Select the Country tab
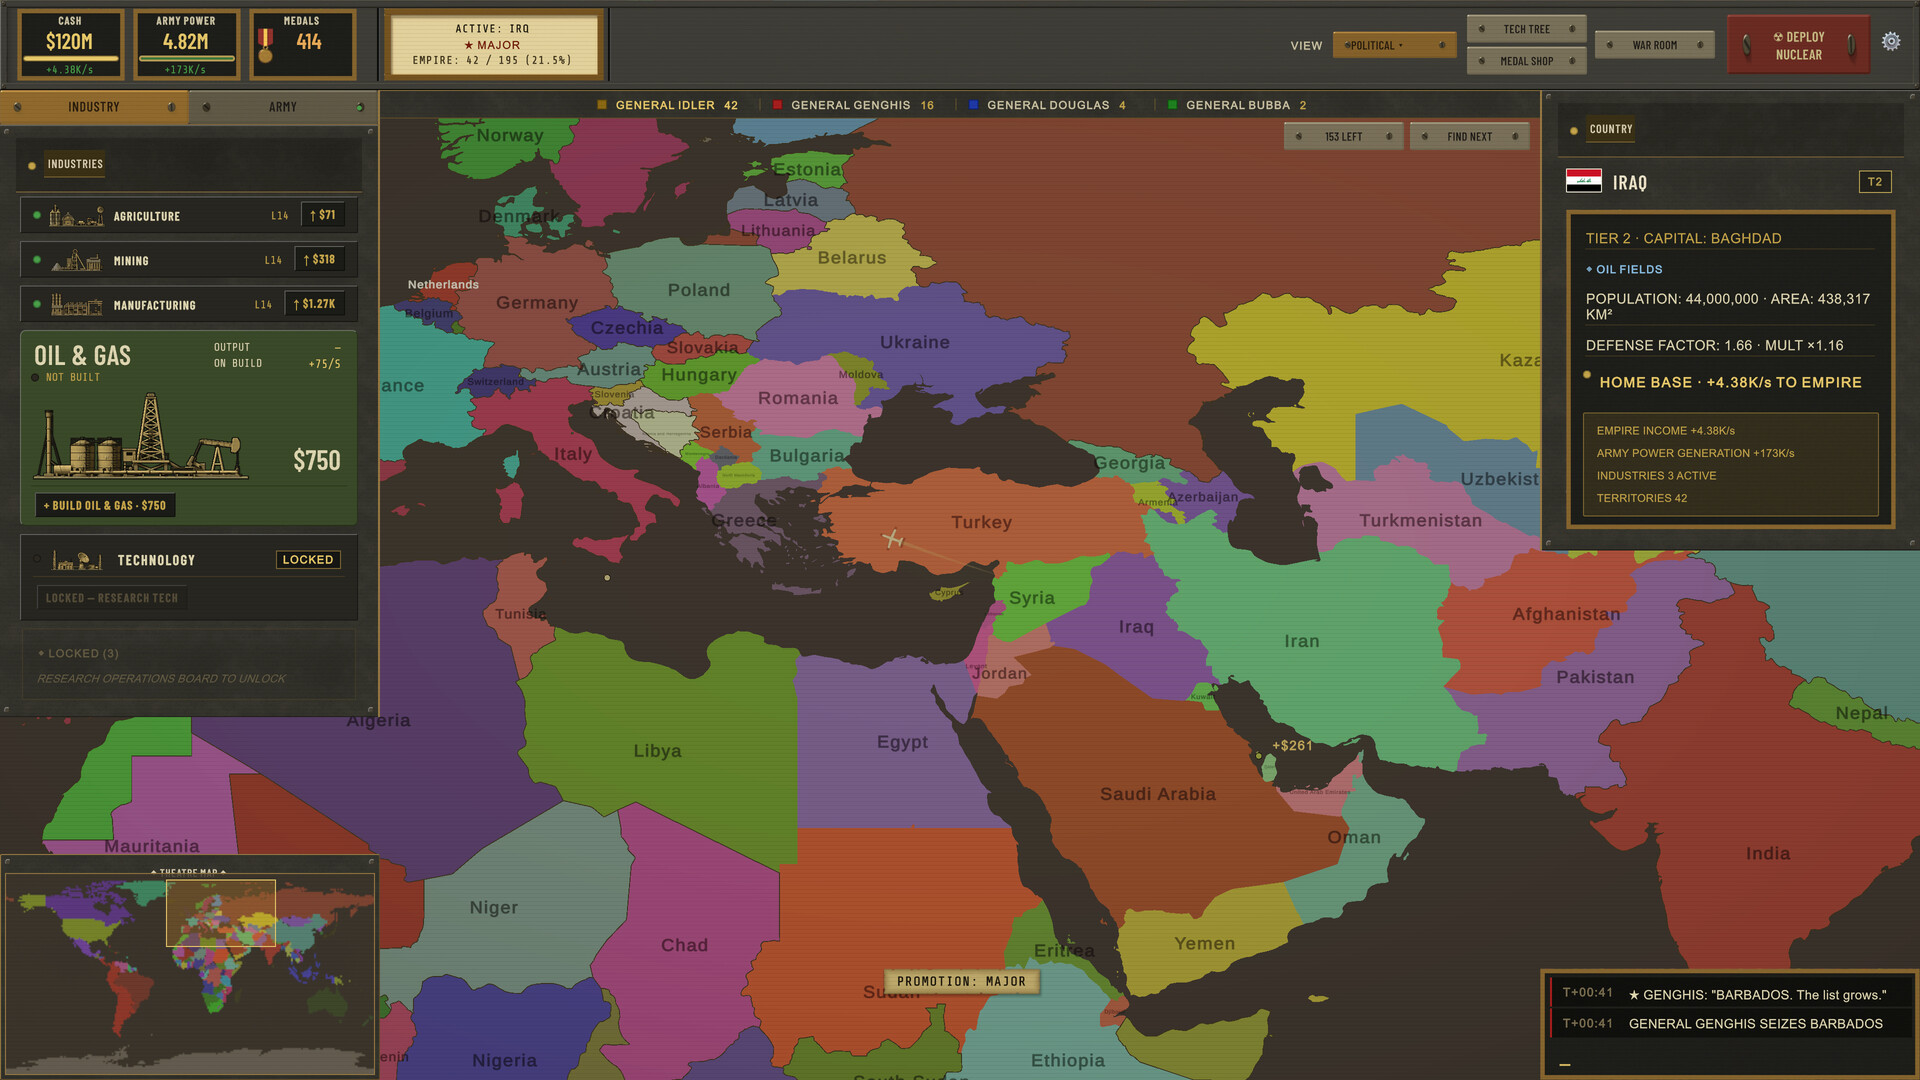 1610,129
